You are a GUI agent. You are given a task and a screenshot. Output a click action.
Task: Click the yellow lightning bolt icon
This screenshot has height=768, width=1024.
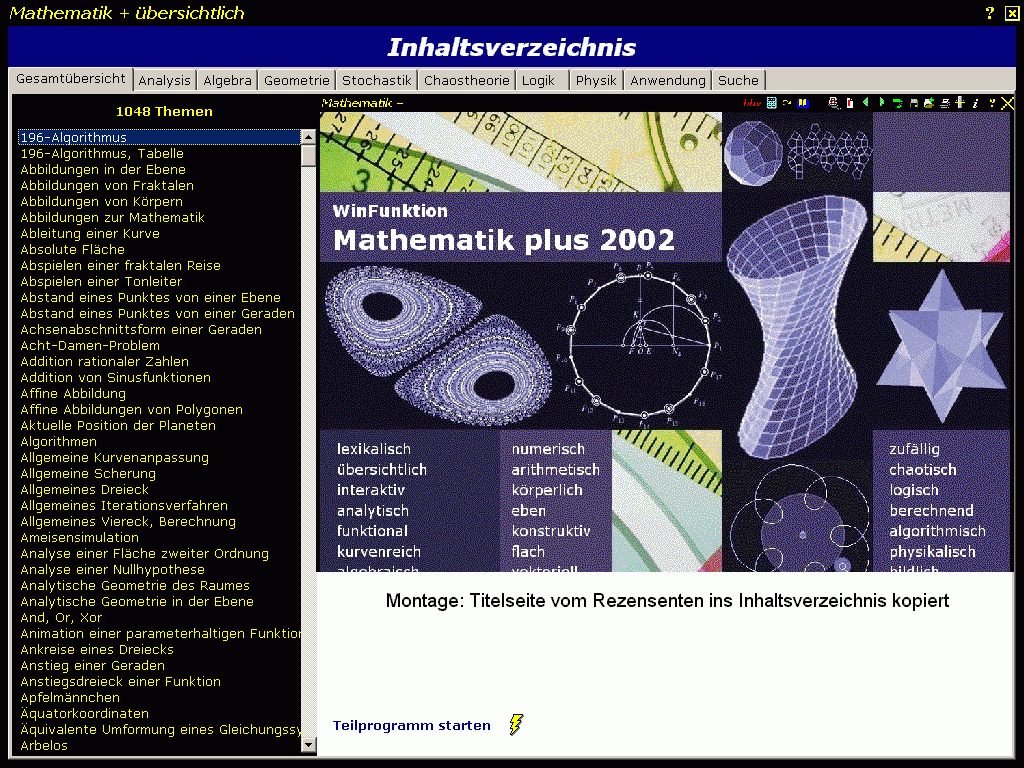coord(516,725)
